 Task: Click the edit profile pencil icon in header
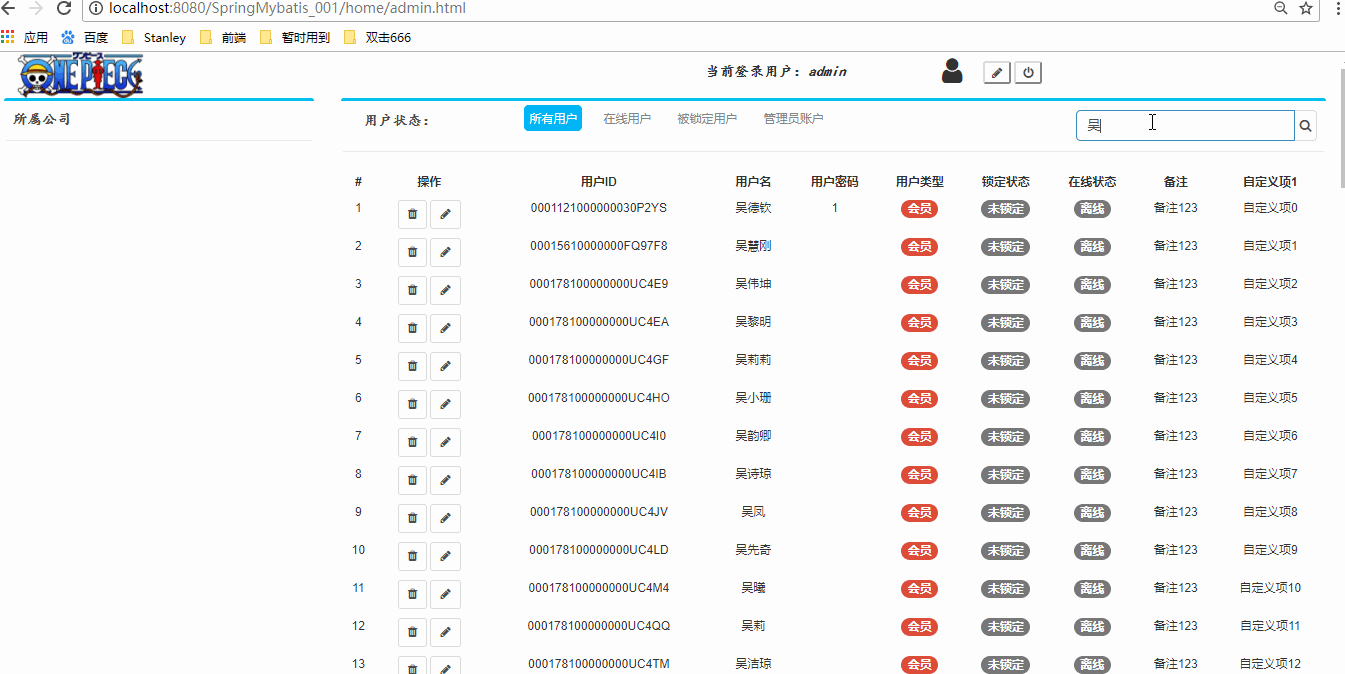coord(996,73)
